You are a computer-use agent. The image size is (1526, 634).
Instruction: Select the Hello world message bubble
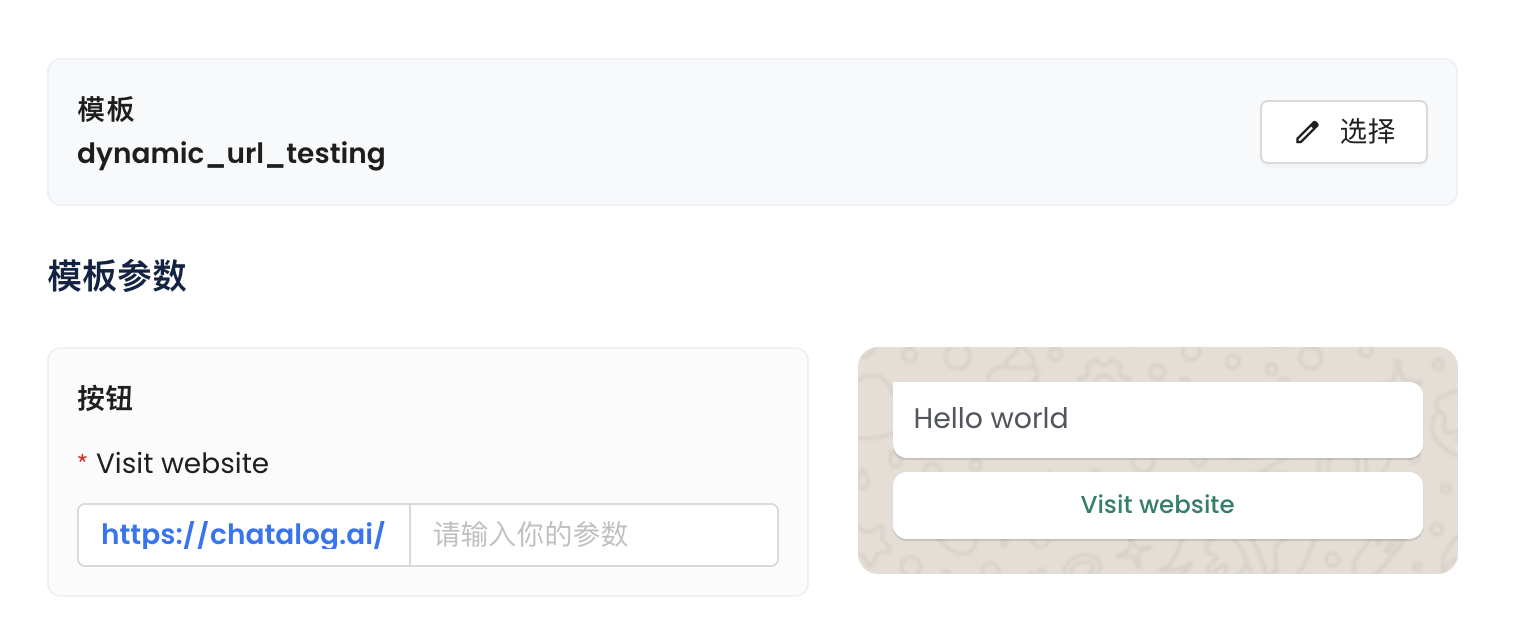pyautogui.click(x=1157, y=419)
